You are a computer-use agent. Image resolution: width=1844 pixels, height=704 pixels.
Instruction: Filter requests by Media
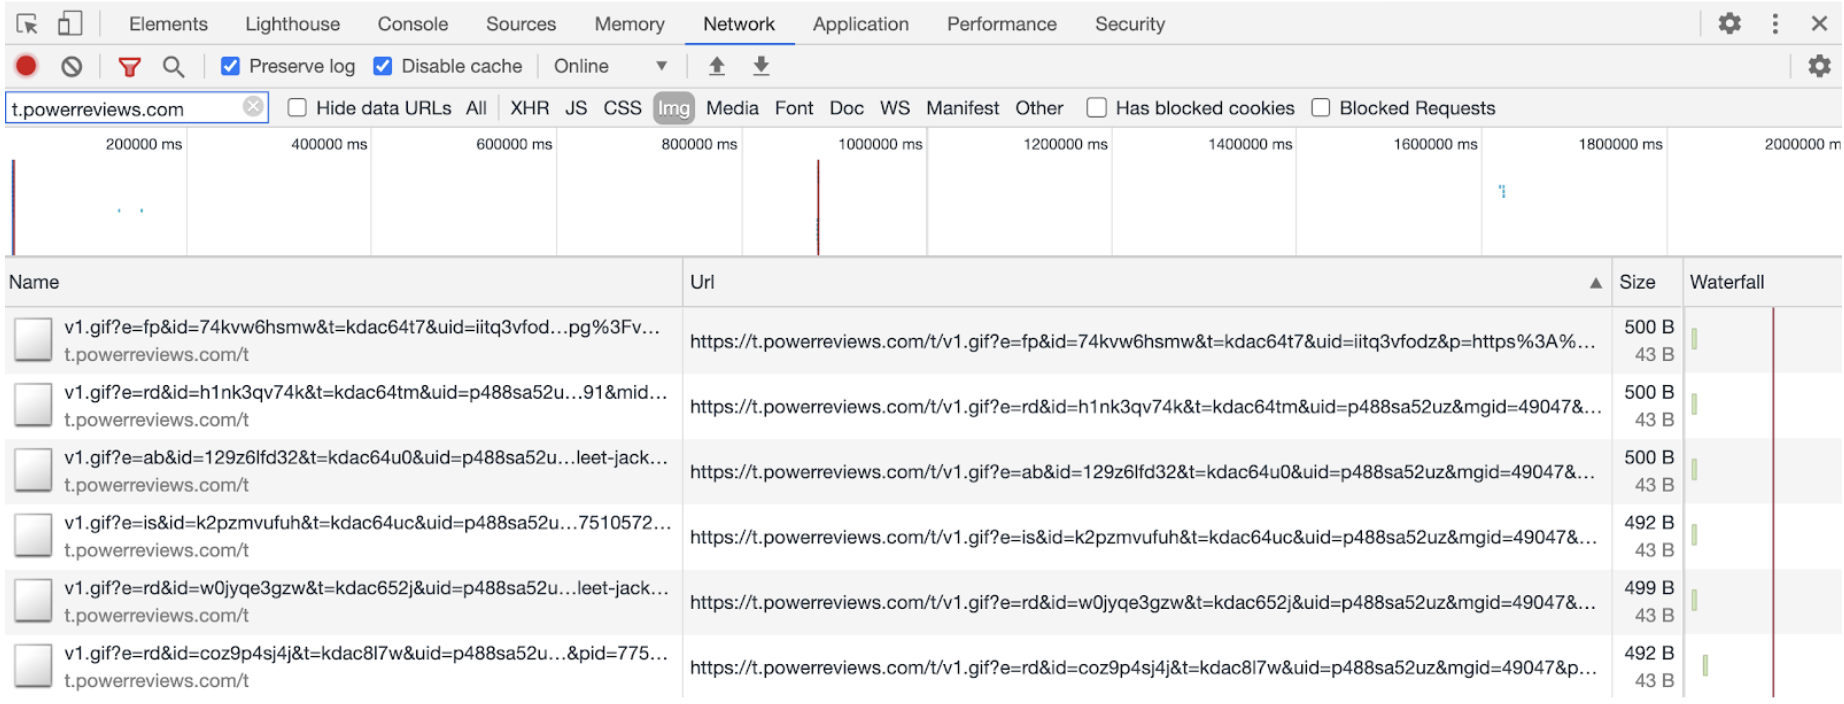point(732,108)
